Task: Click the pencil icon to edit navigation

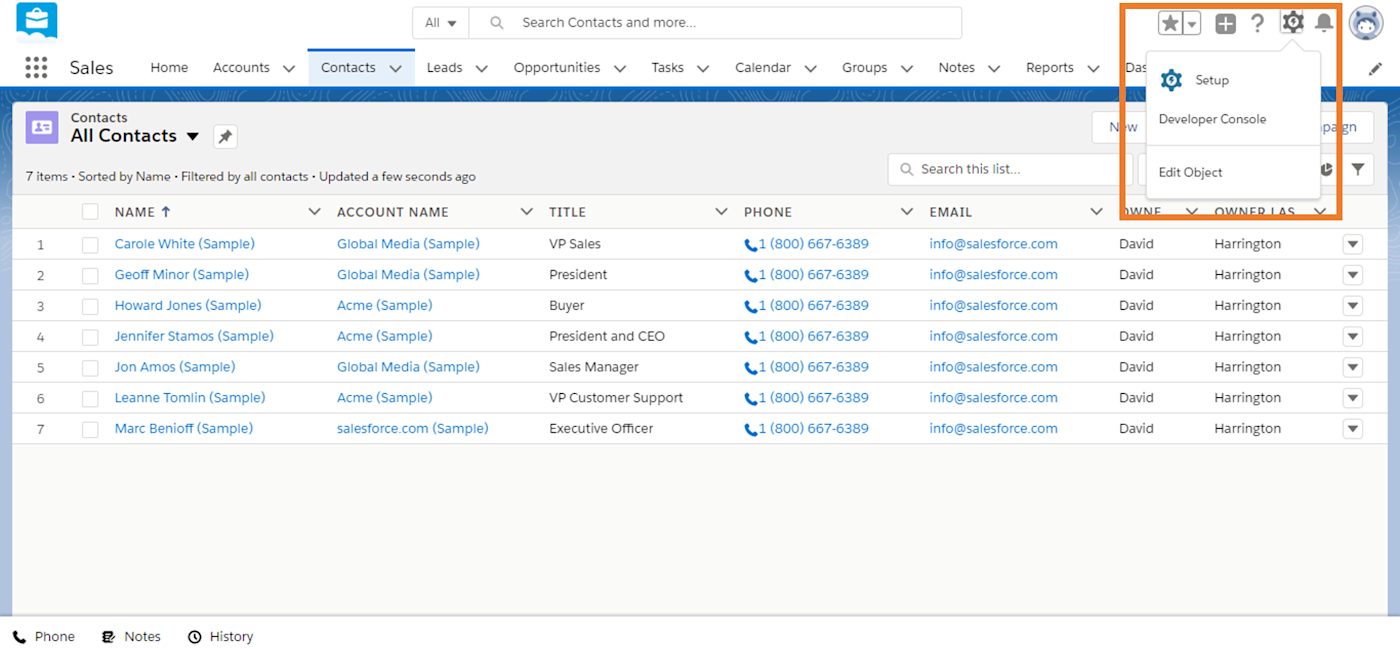Action: click(1376, 69)
